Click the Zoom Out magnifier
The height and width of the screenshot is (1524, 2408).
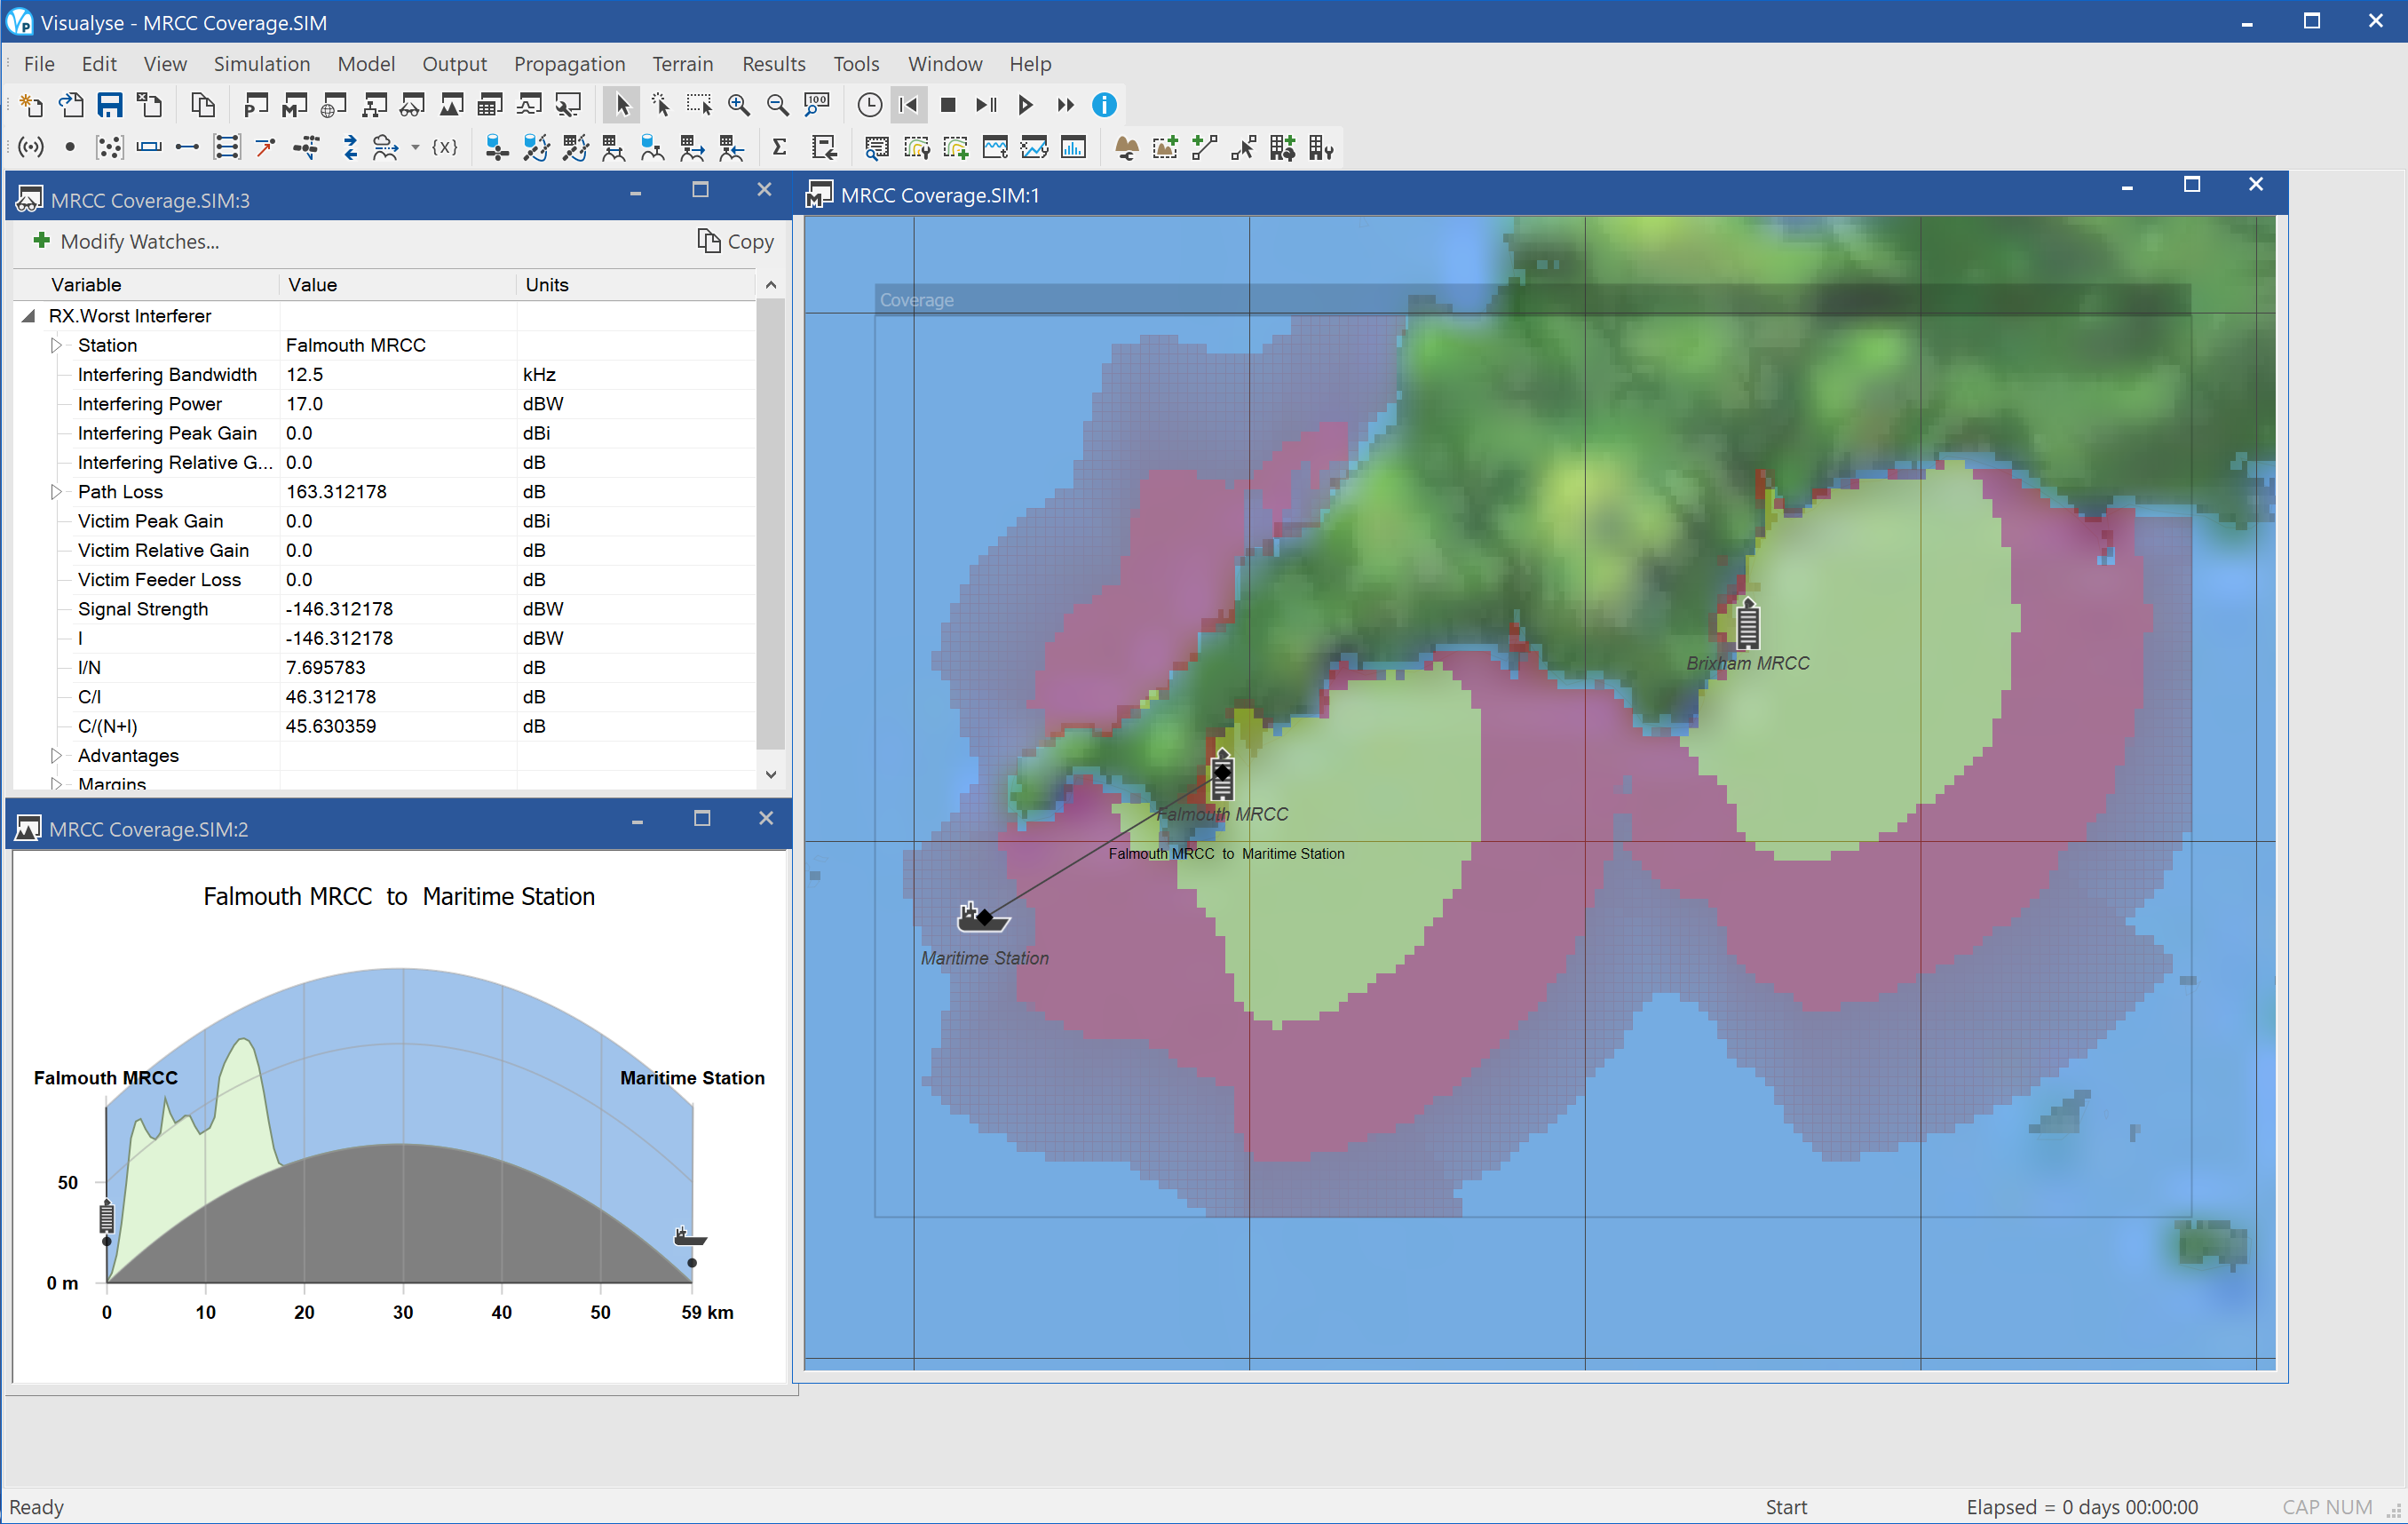click(777, 105)
